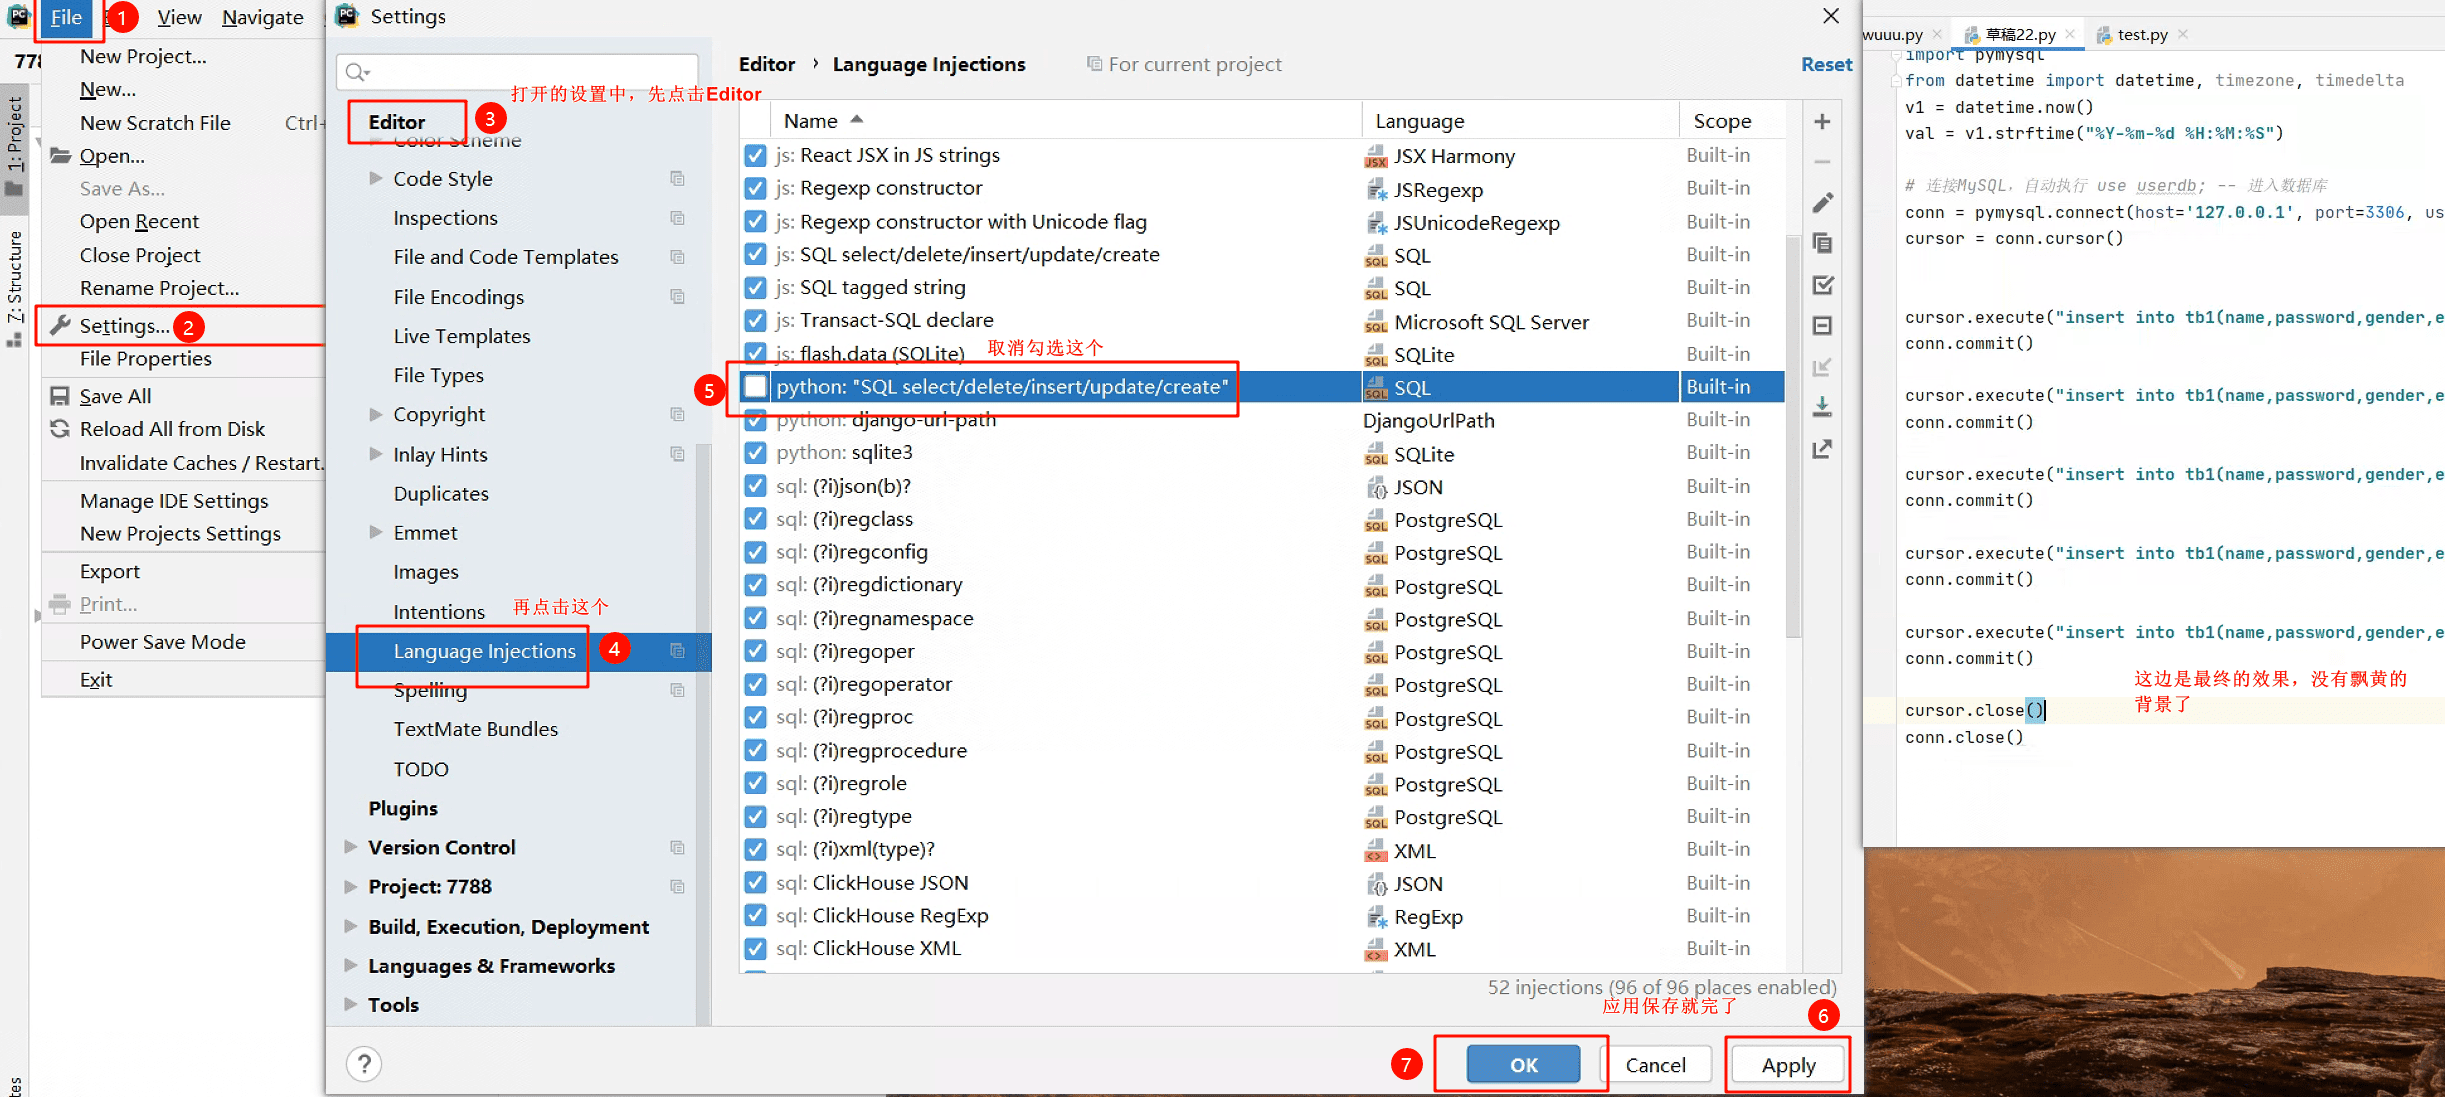Image resolution: width=2445 pixels, height=1097 pixels.
Task: Click the Reload All from Disk refresh icon
Action: [60, 429]
